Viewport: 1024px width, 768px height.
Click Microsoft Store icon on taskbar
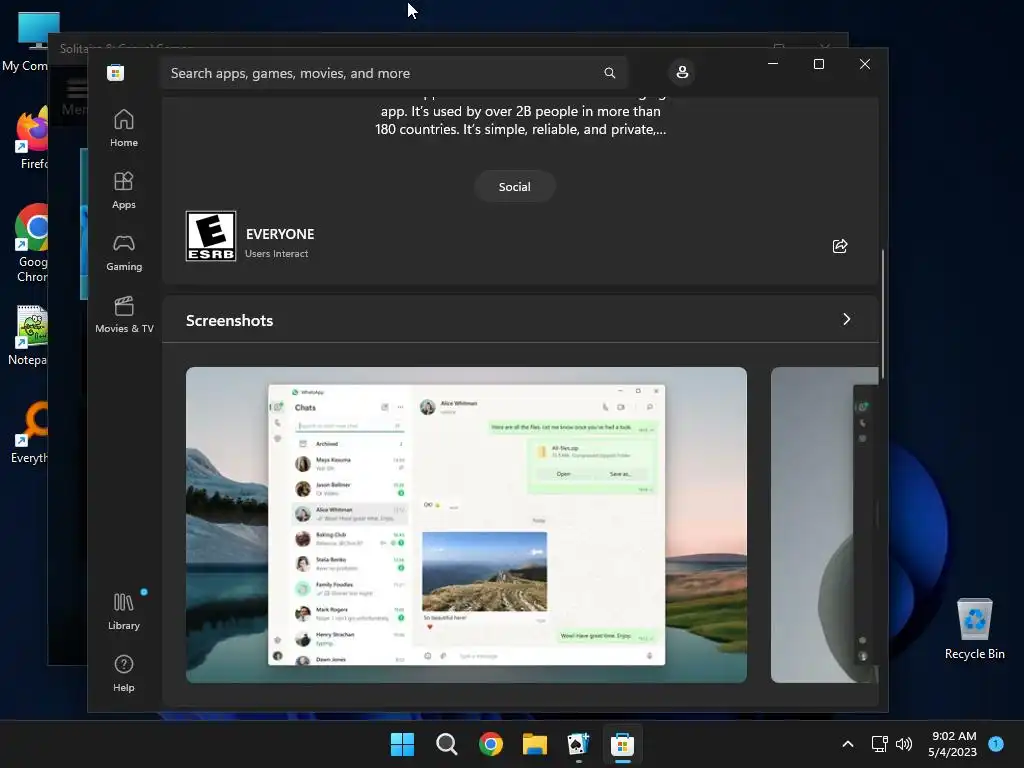click(x=622, y=744)
